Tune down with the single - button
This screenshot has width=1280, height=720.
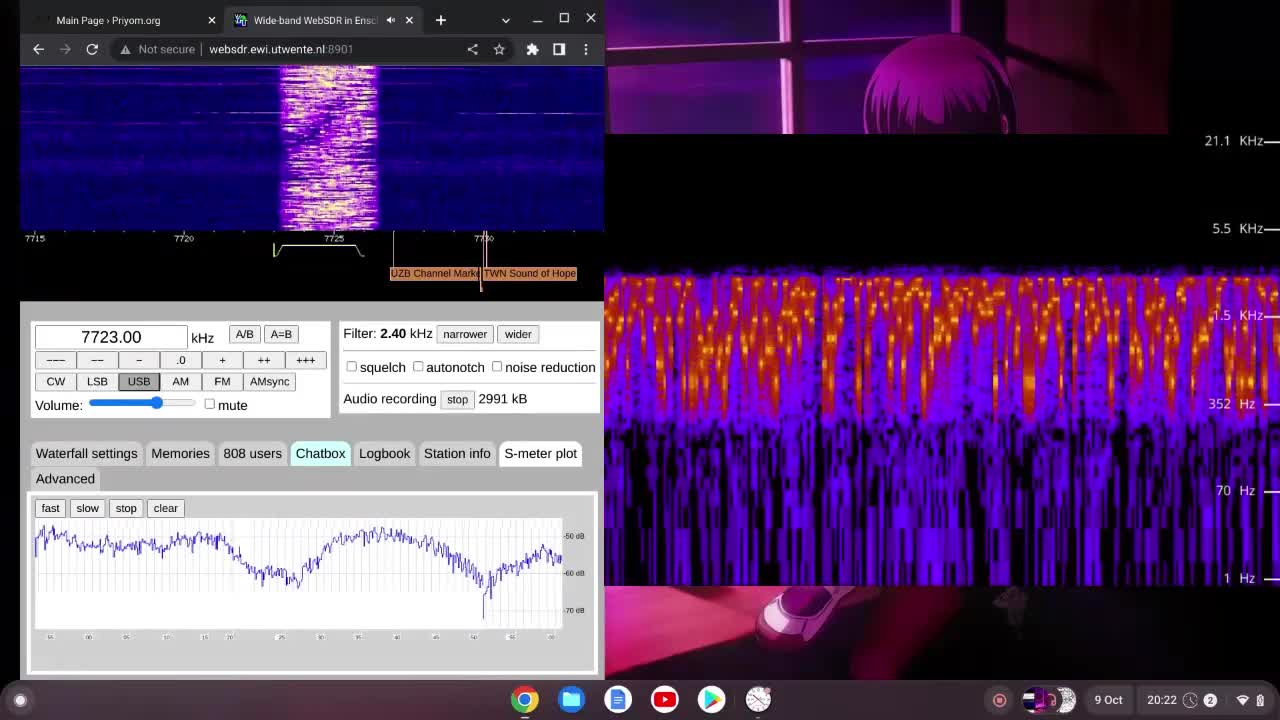click(x=139, y=360)
